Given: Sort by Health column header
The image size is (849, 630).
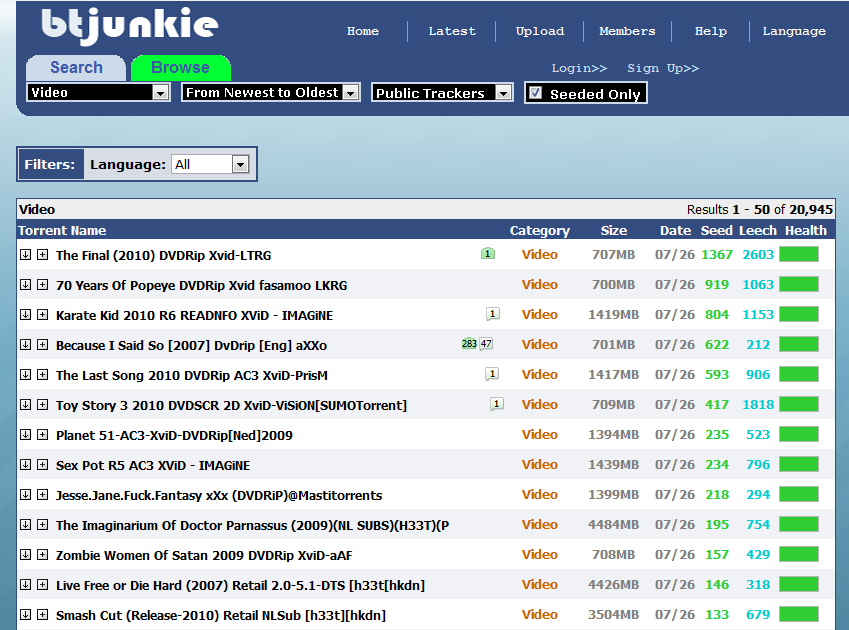Looking at the screenshot, I should pyautogui.click(x=806, y=231).
